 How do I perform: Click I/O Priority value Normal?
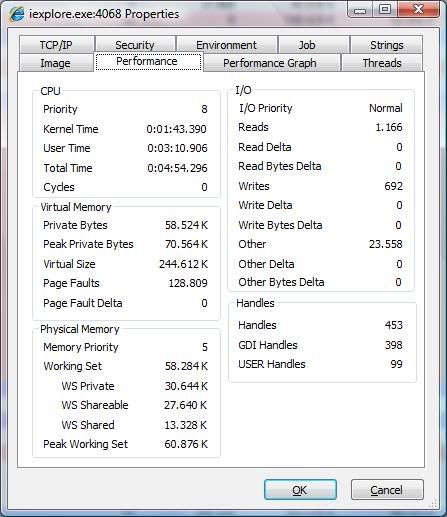point(386,108)
